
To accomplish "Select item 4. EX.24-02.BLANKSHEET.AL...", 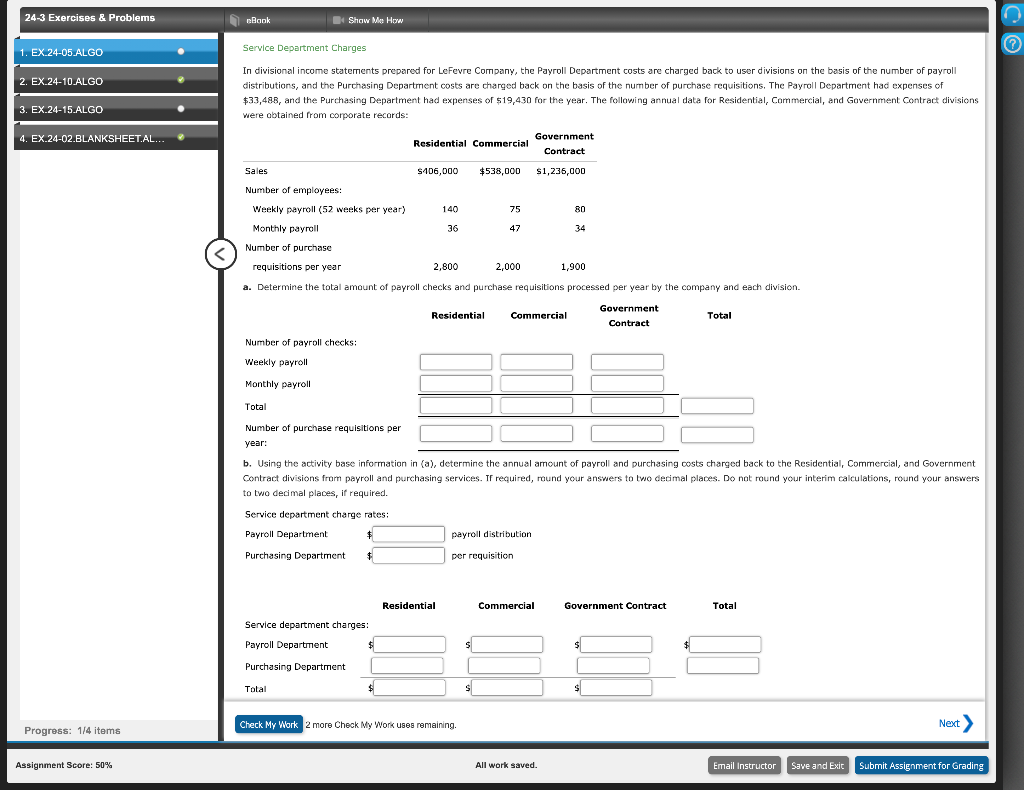I will coord(116,138).
